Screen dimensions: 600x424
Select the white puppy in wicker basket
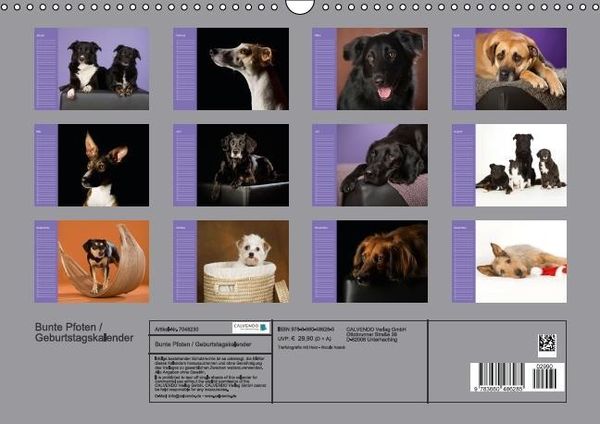[x=243, y=262]
